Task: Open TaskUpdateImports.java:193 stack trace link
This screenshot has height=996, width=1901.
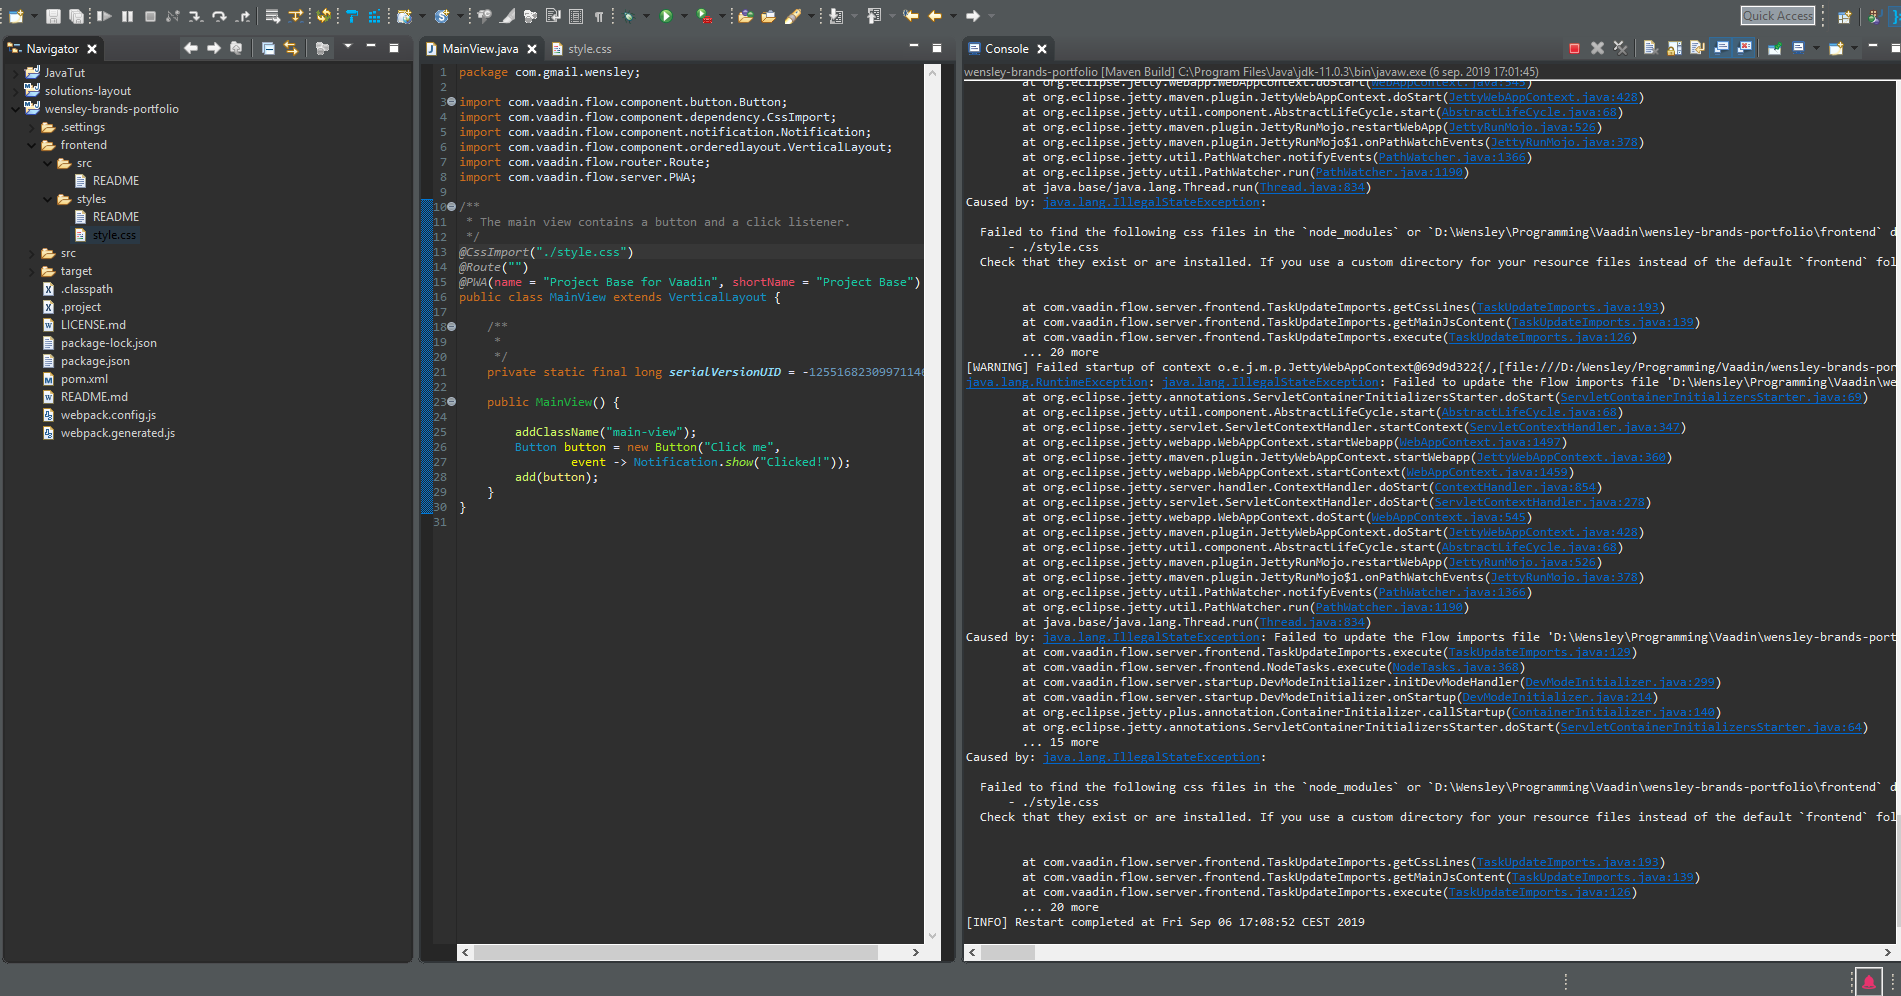Action: 1567,308
